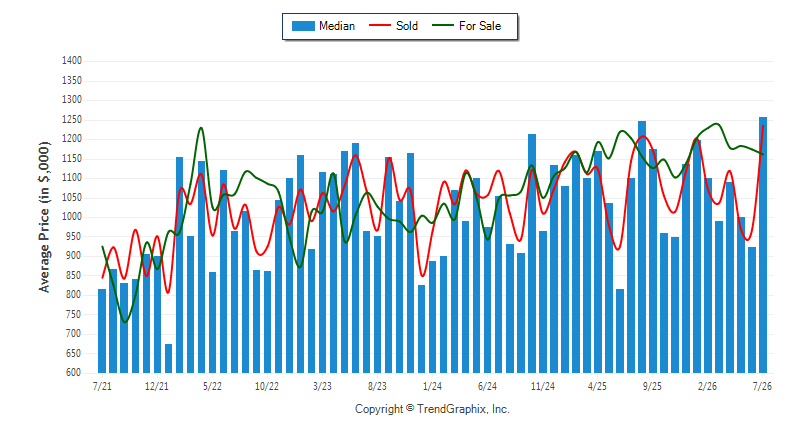Select the green For Sale line icon

pyautogui.click(x=442, y=25)
